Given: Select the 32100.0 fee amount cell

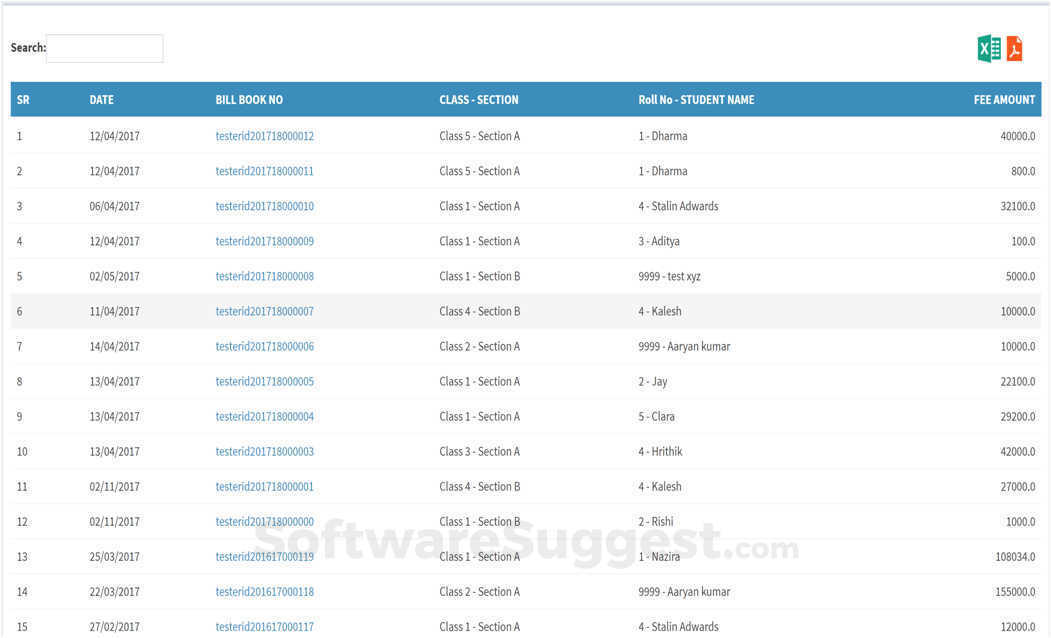Looking at the screenshot, I should coord(1017,206).
